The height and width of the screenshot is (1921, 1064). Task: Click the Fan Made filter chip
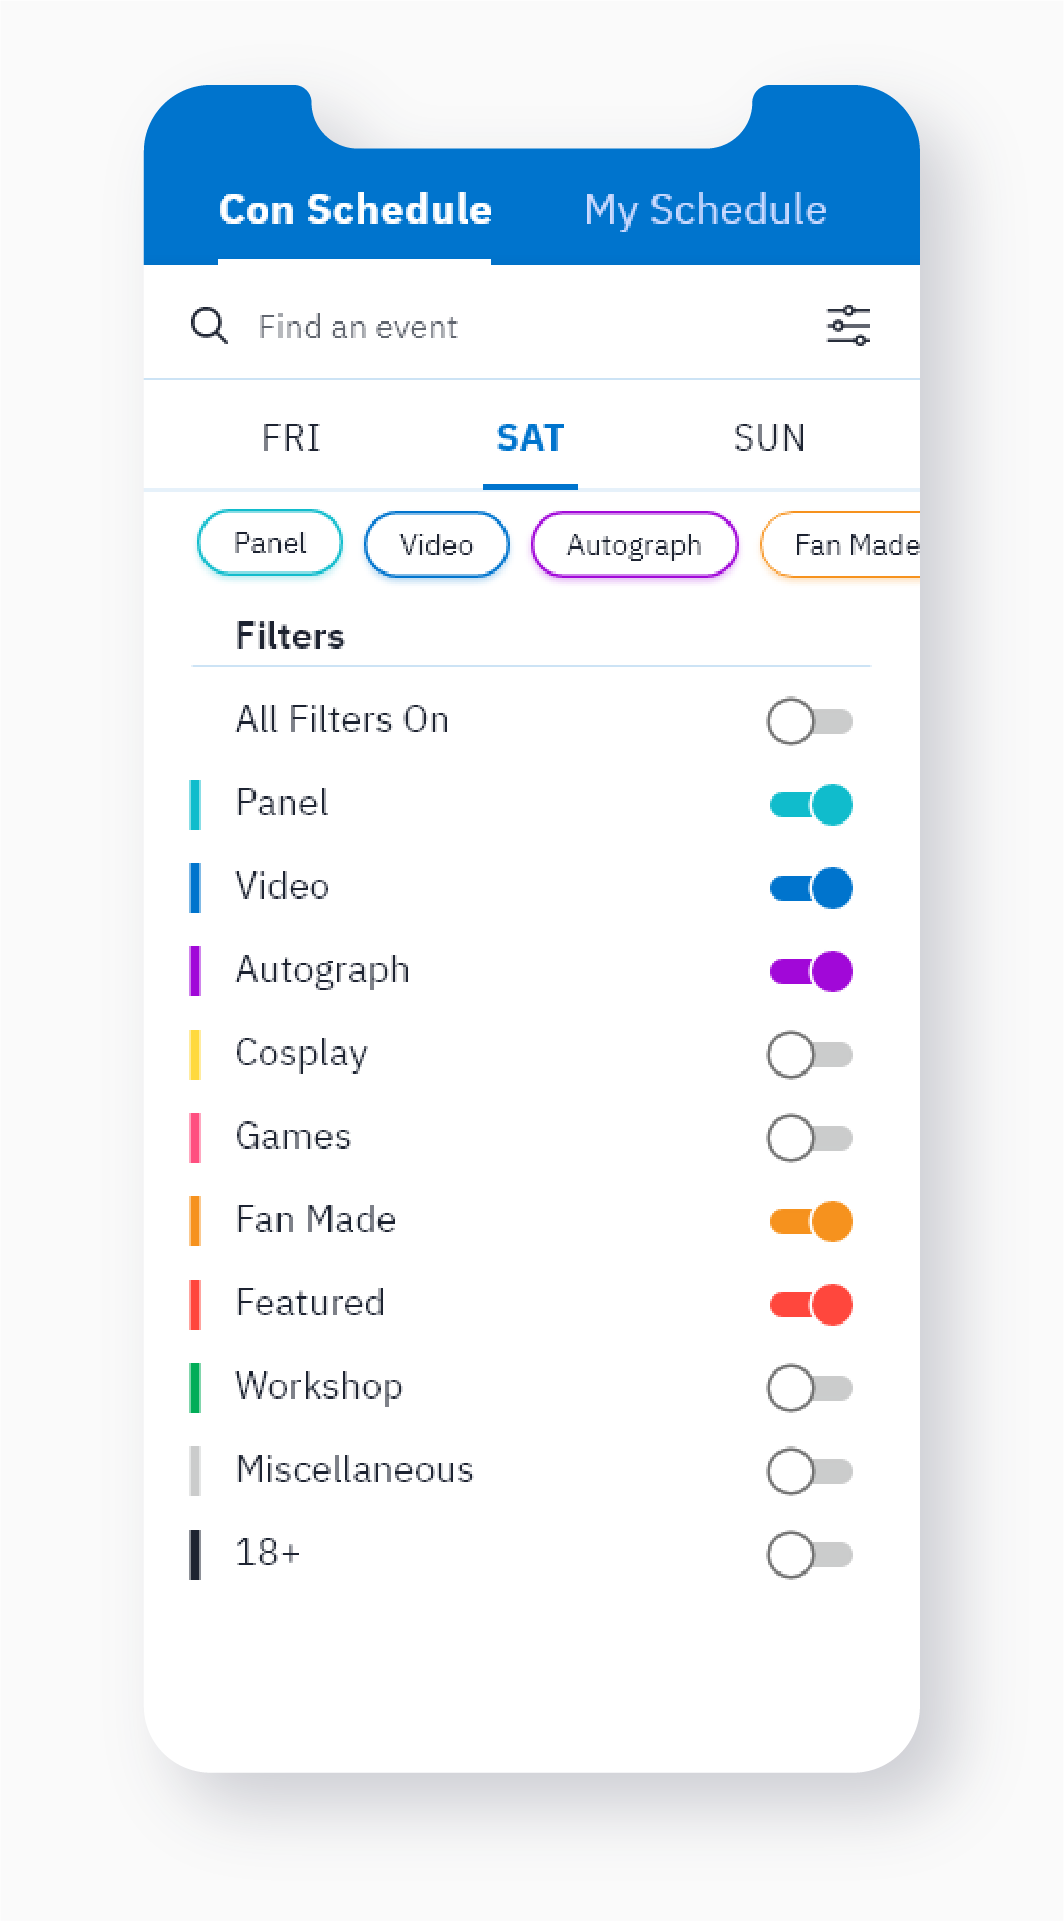pyautogui.click(x=841, y=545)
